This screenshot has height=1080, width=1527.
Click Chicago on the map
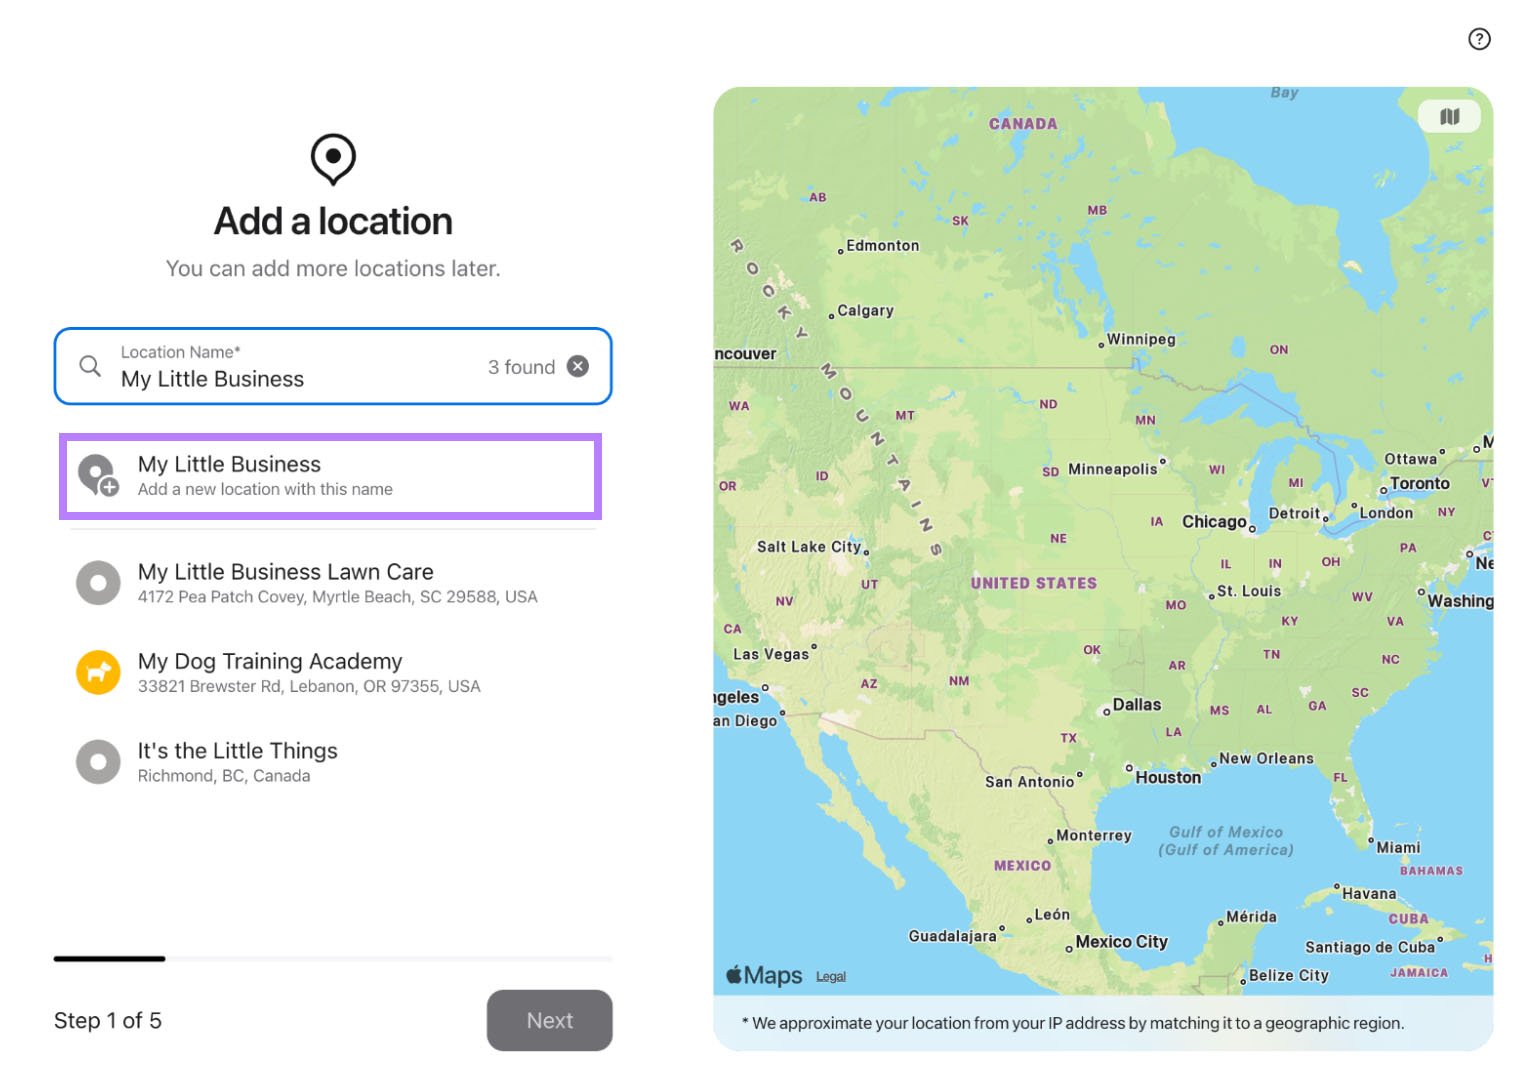(1215, 521)
